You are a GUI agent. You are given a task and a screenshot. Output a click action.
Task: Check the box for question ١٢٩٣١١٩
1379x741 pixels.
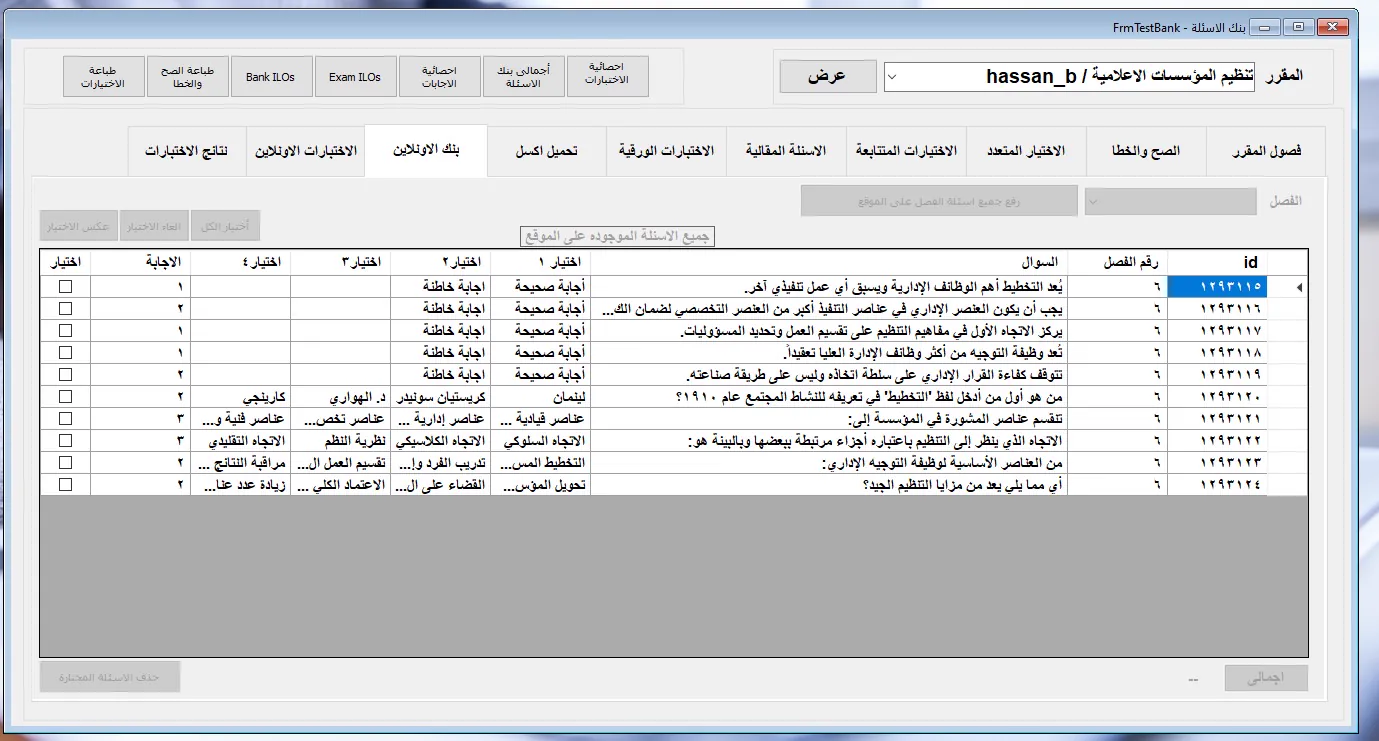coord(66,375)
